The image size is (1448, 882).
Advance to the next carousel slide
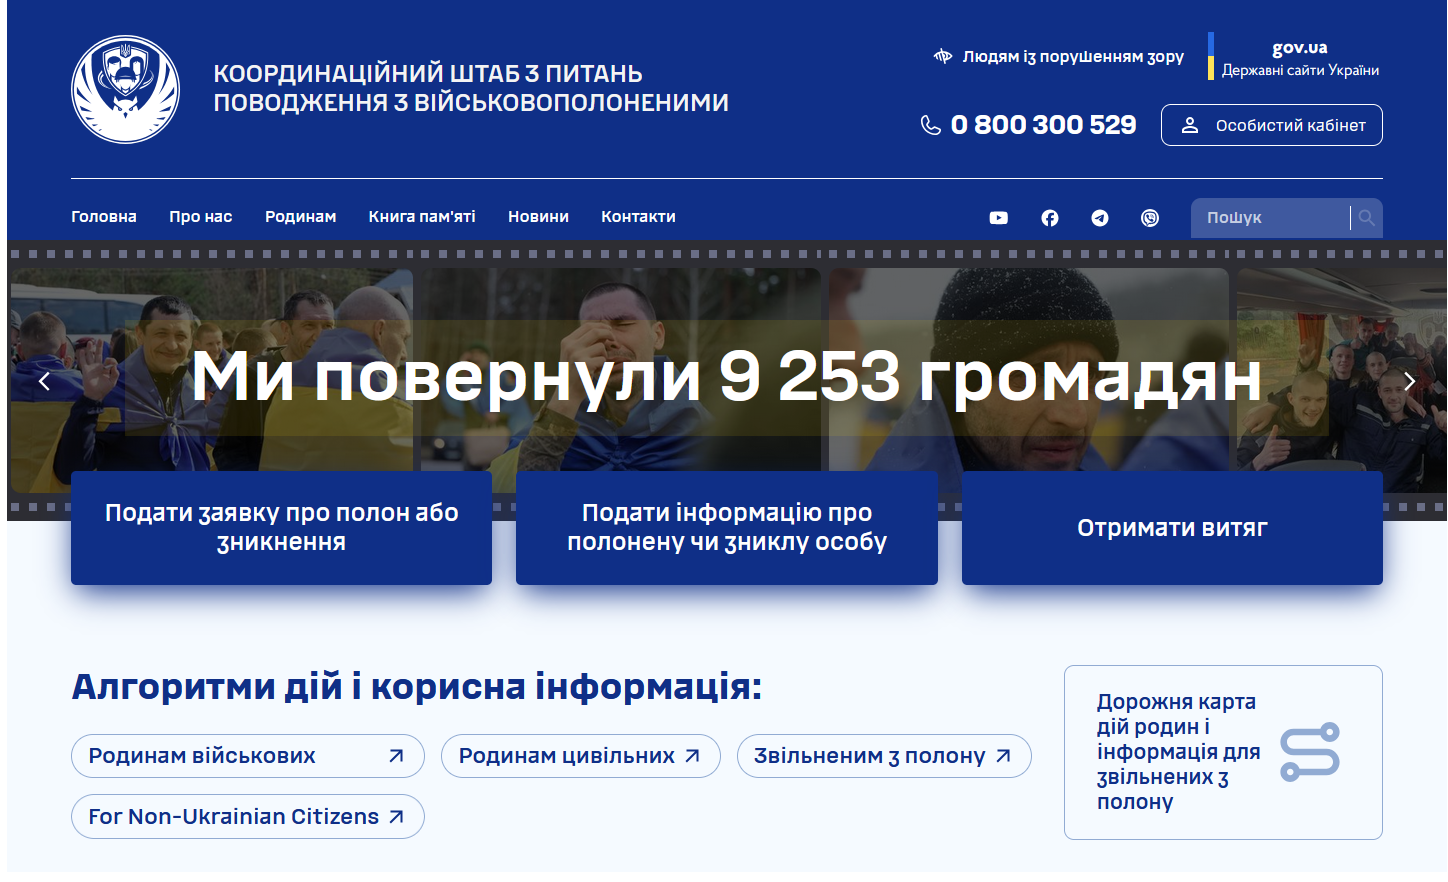coord(1409,381)
